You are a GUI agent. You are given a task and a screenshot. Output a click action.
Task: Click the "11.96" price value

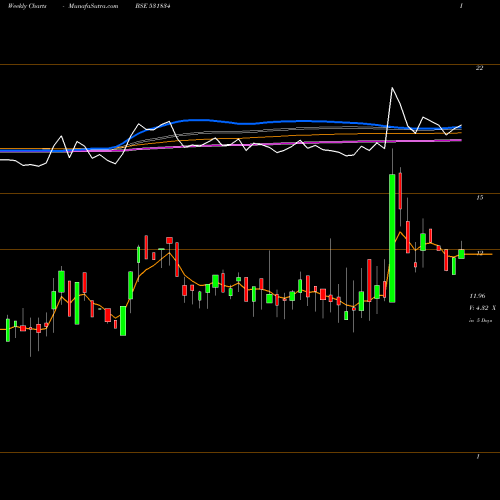(x=477, y=296)
